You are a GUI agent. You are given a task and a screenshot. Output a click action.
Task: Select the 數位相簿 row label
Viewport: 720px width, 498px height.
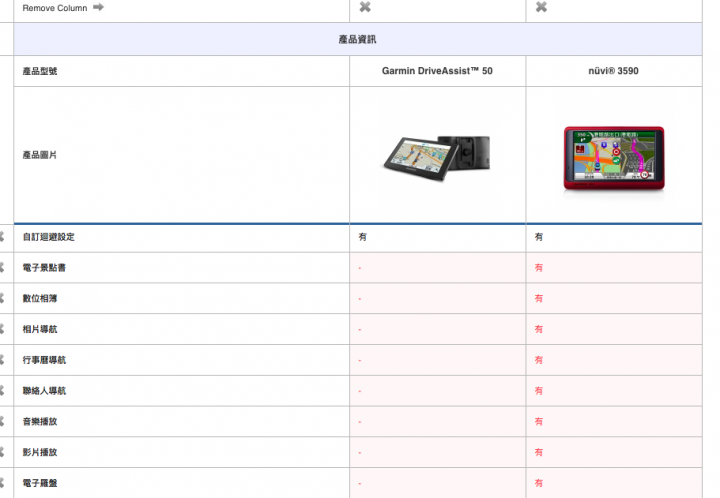pyautogui.click(x=40, y=298)
